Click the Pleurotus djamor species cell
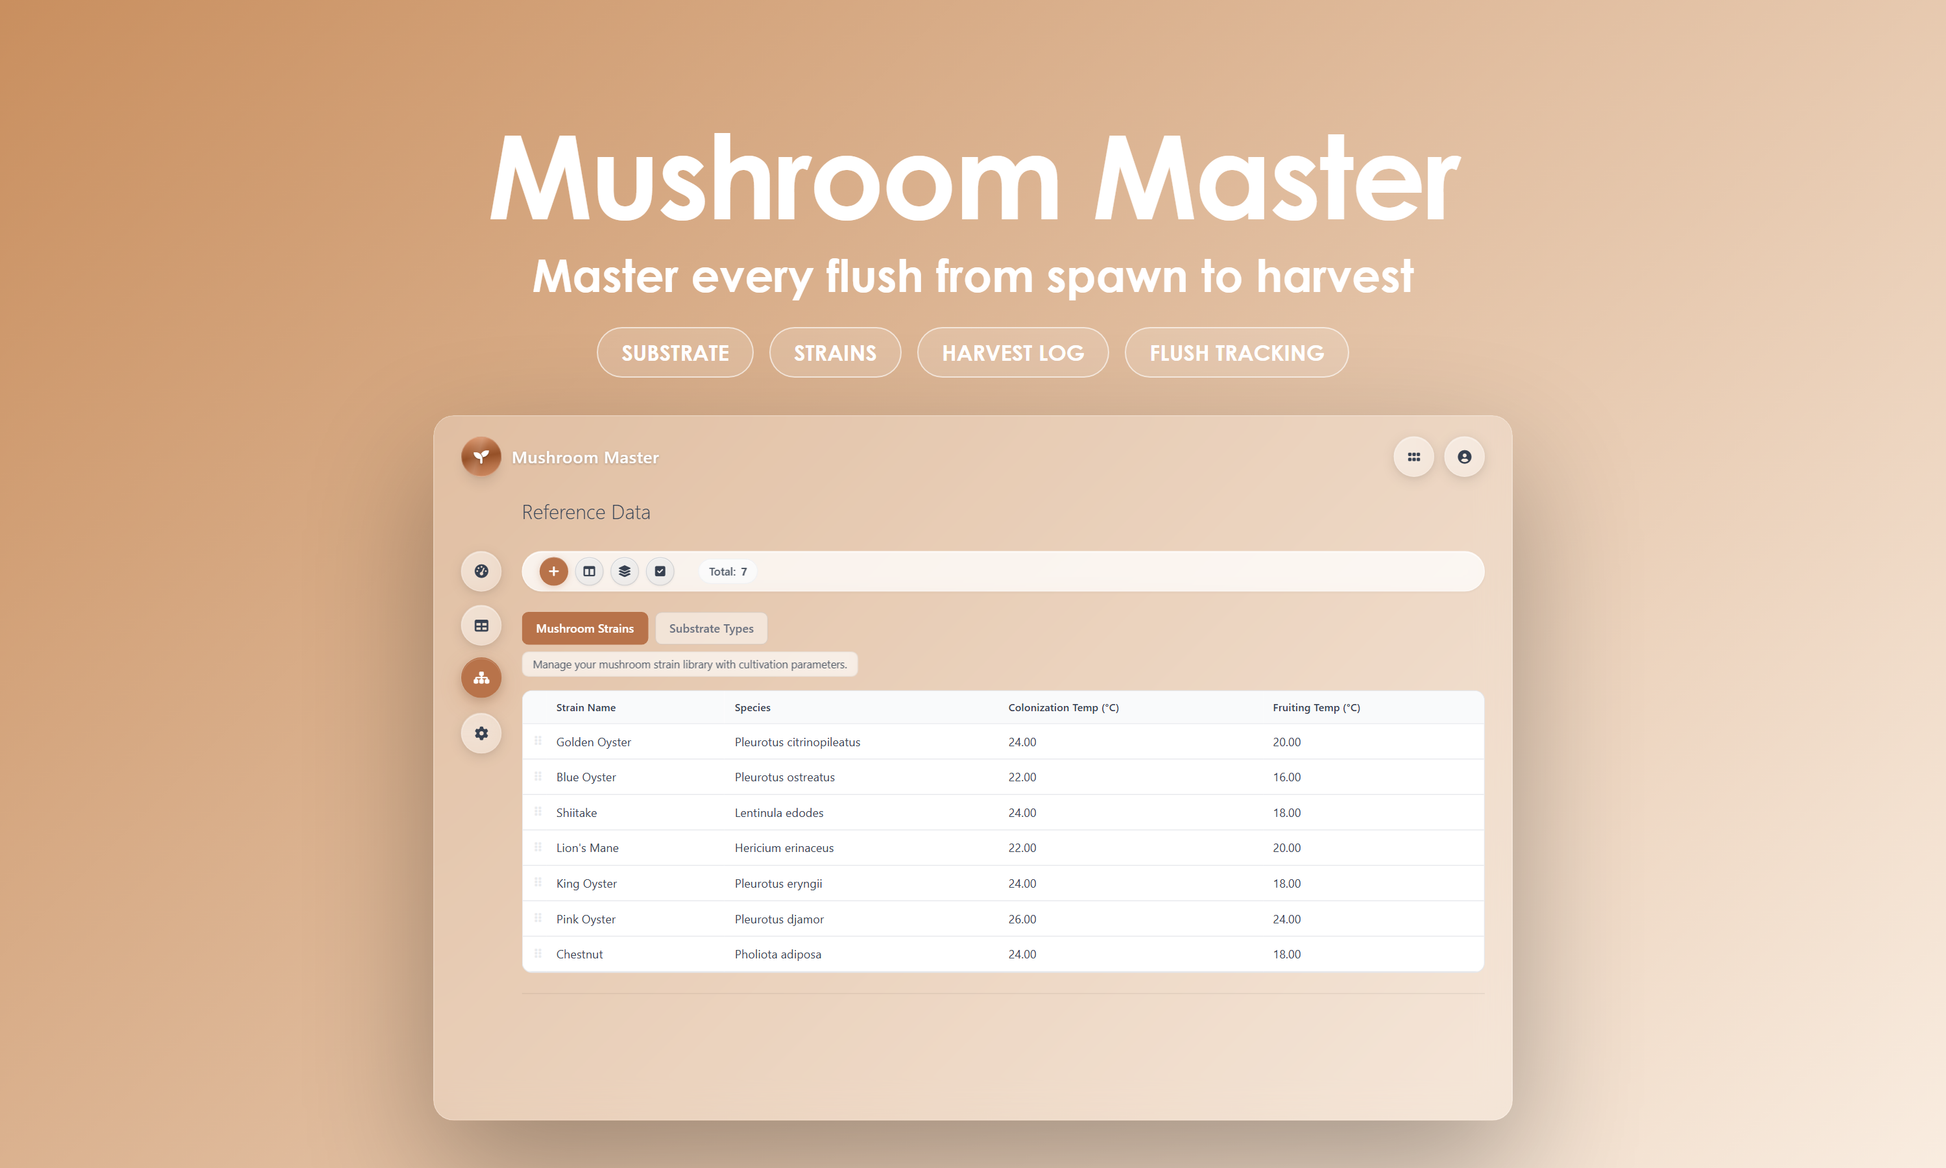 779,919
